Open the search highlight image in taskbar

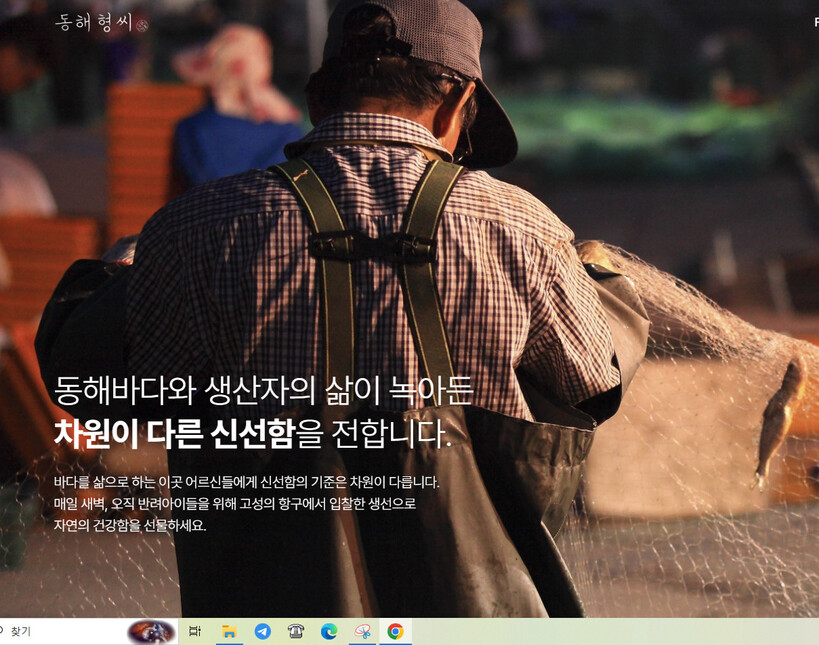[152, 632]
